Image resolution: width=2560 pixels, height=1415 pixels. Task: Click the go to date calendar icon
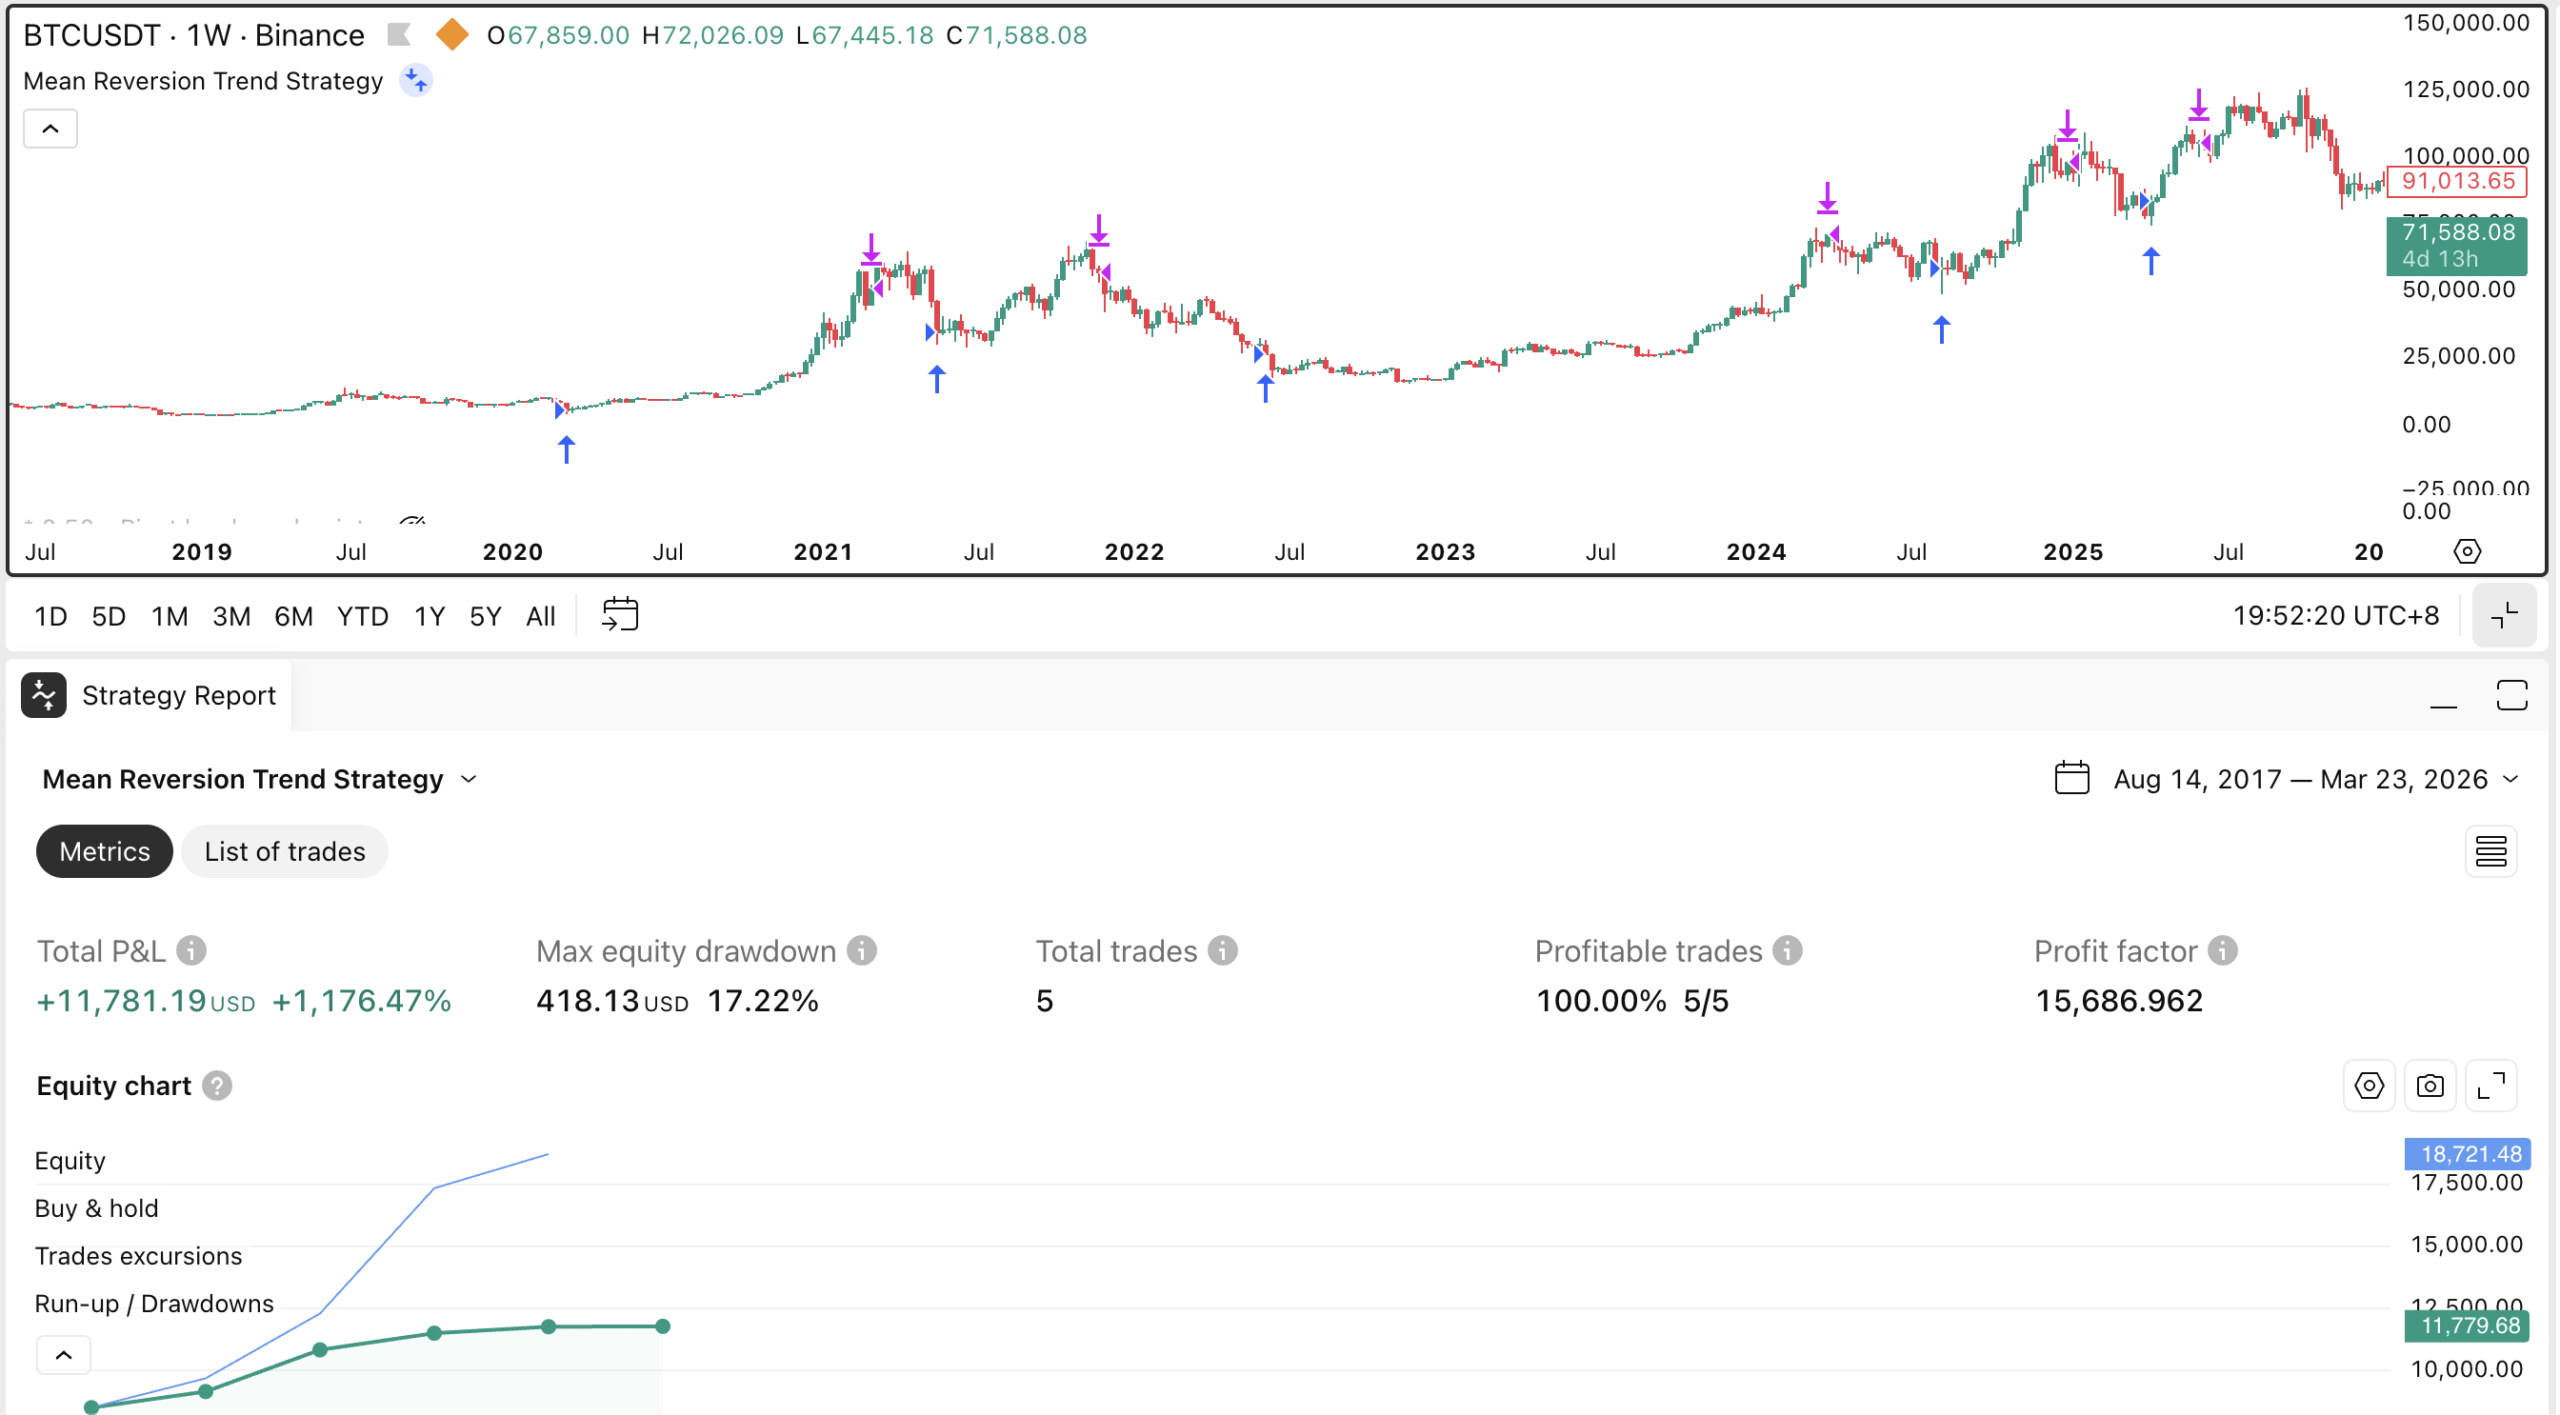[x=620, y=615]
